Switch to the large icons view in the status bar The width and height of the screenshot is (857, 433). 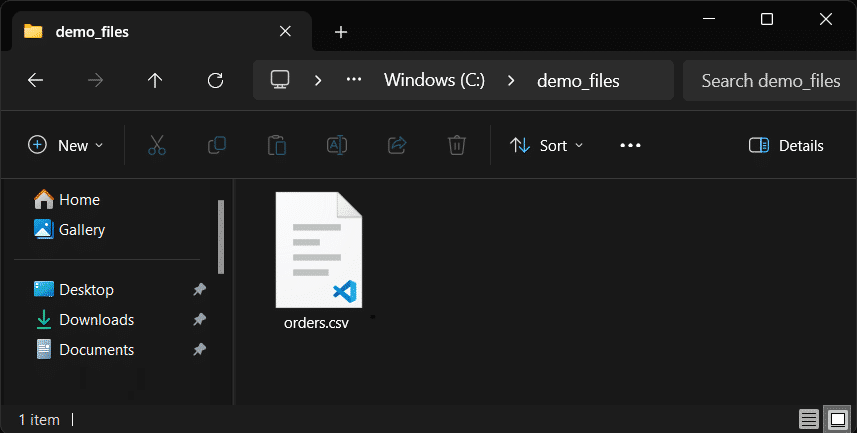tap(837, 420)
